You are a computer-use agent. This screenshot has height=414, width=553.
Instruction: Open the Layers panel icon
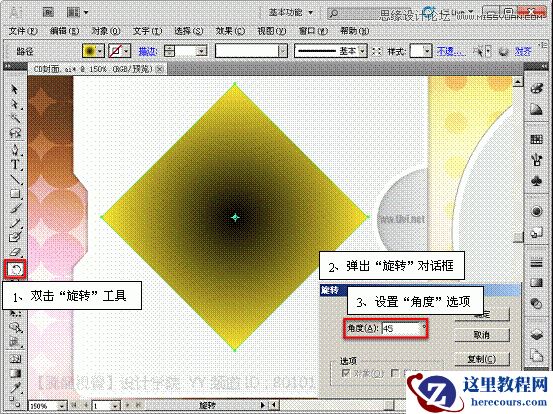tap(536, 334)
